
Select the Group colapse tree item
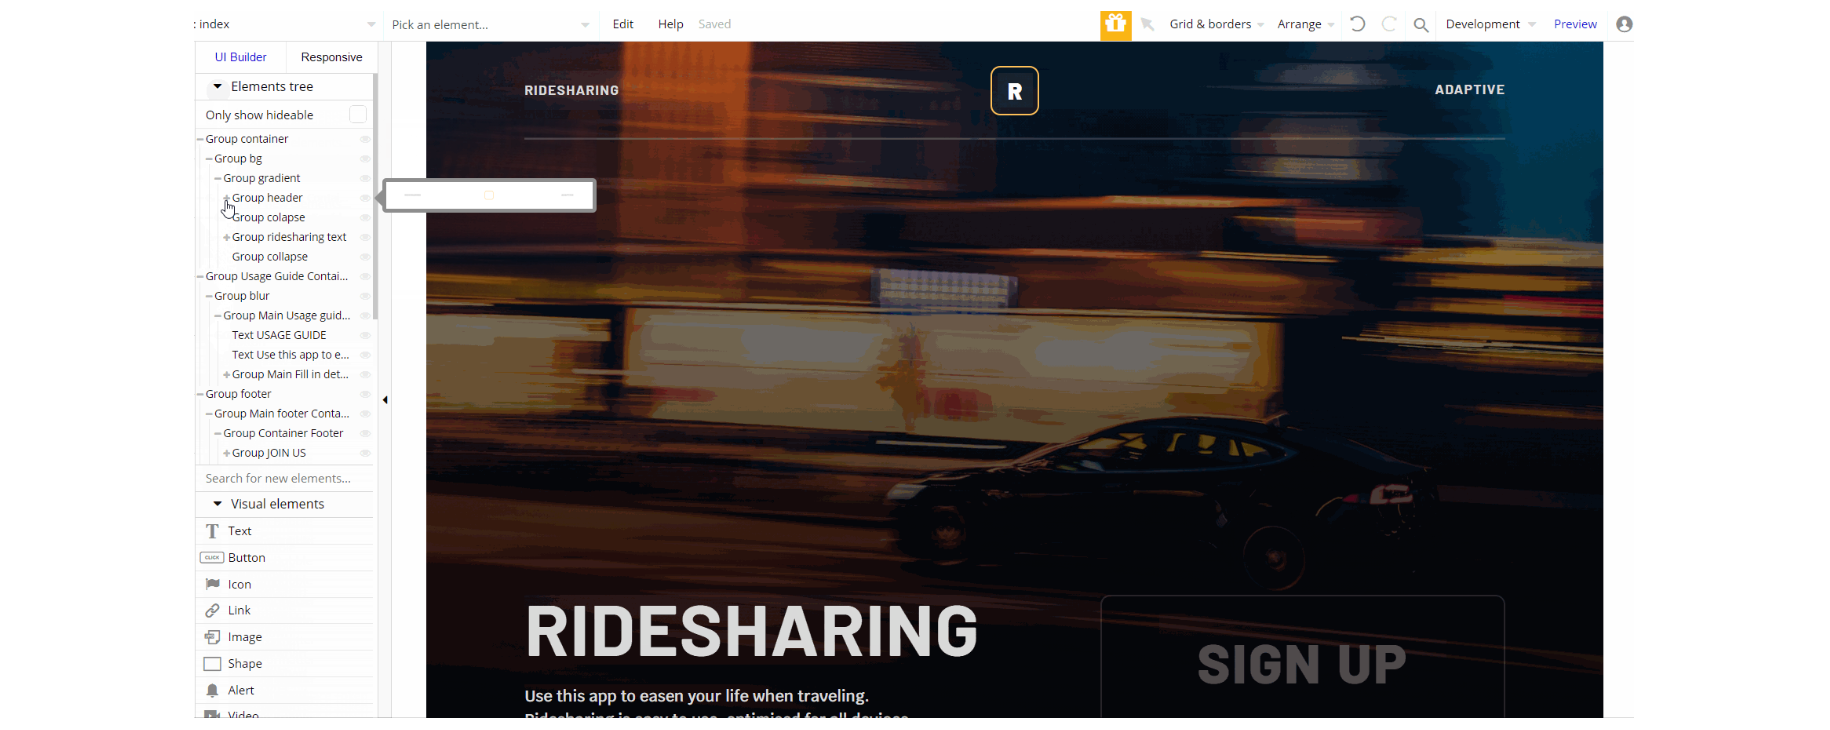tap(268, 217)
